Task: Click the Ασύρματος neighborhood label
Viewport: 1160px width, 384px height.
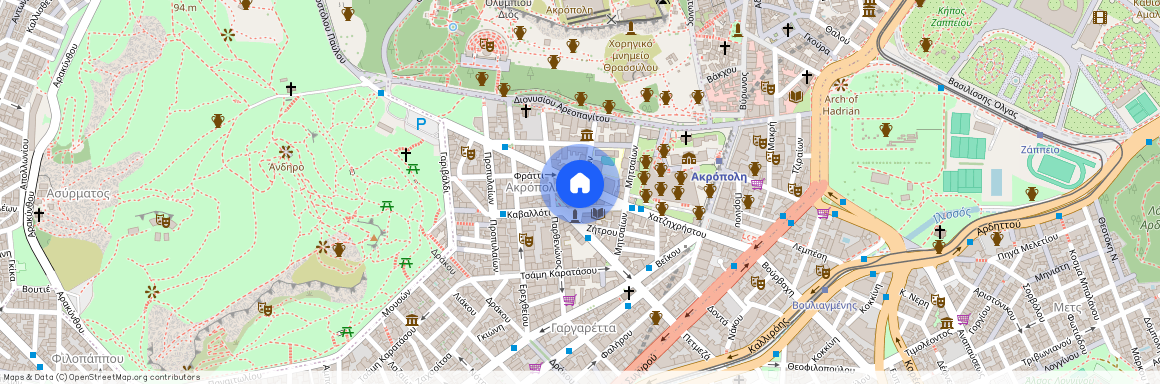Action: (78, 193)
